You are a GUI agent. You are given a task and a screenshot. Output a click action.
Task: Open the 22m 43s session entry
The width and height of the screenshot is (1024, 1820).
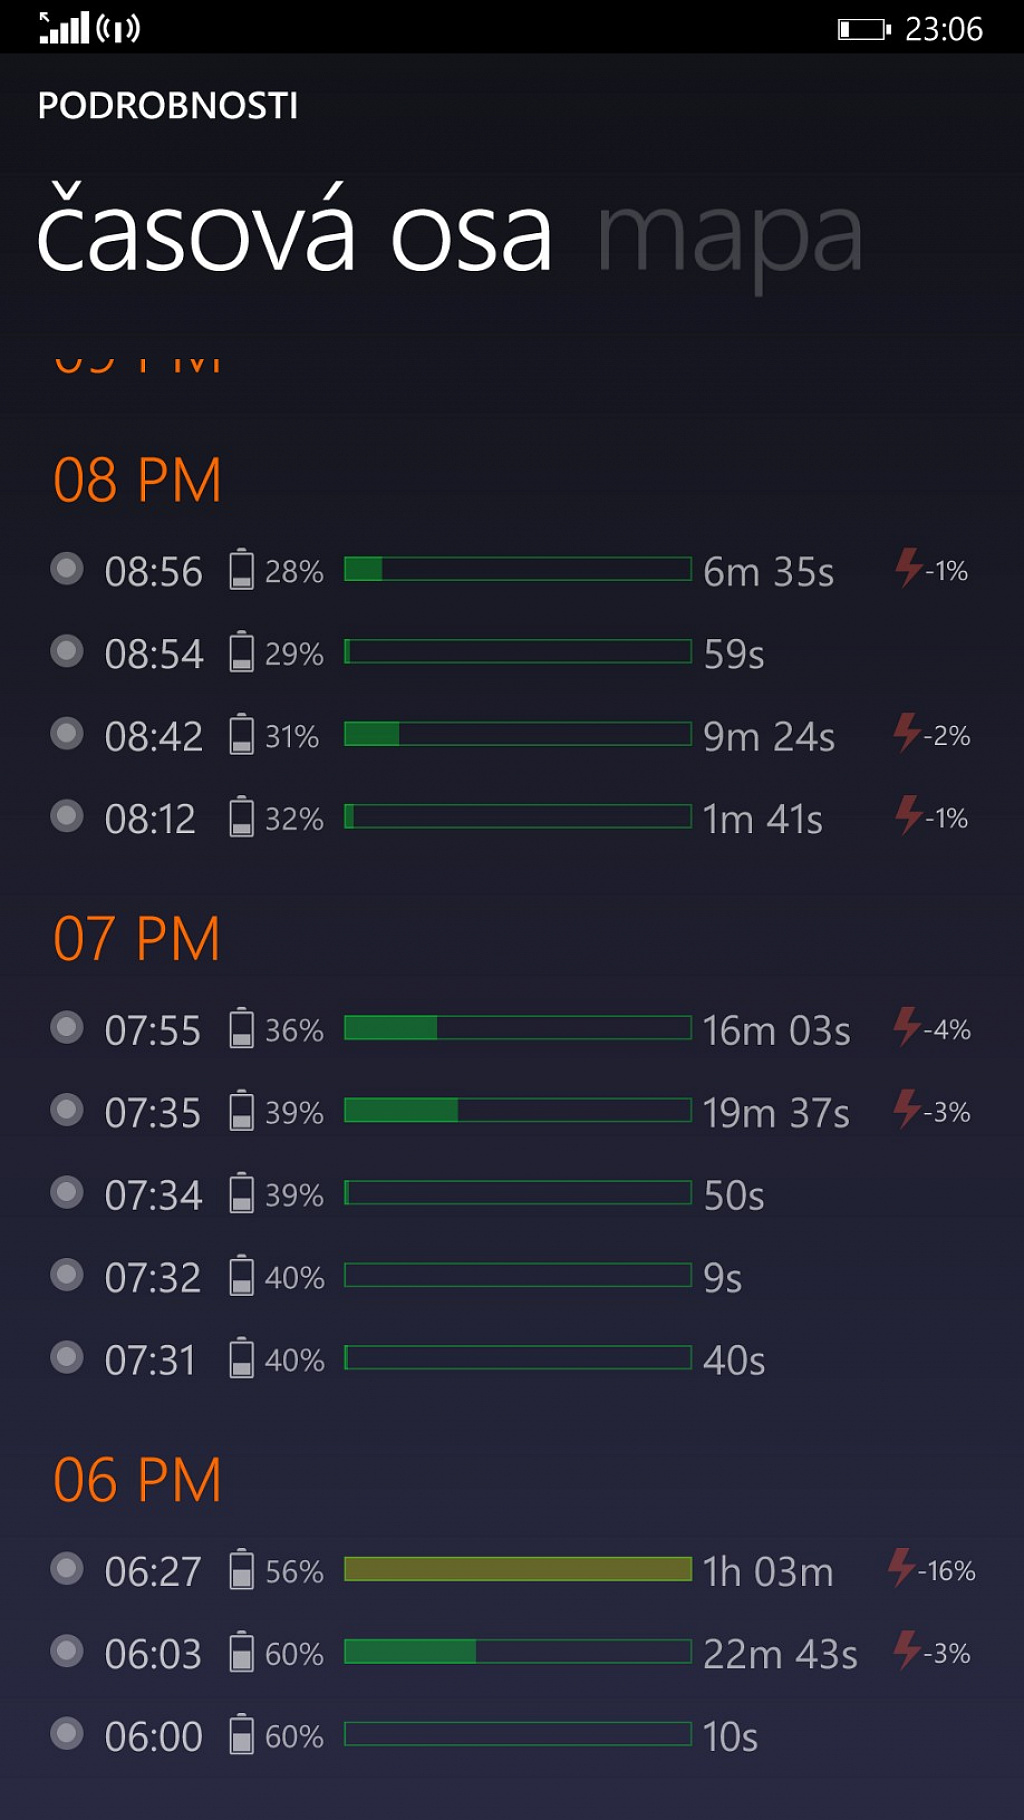tap(512, 1653)
